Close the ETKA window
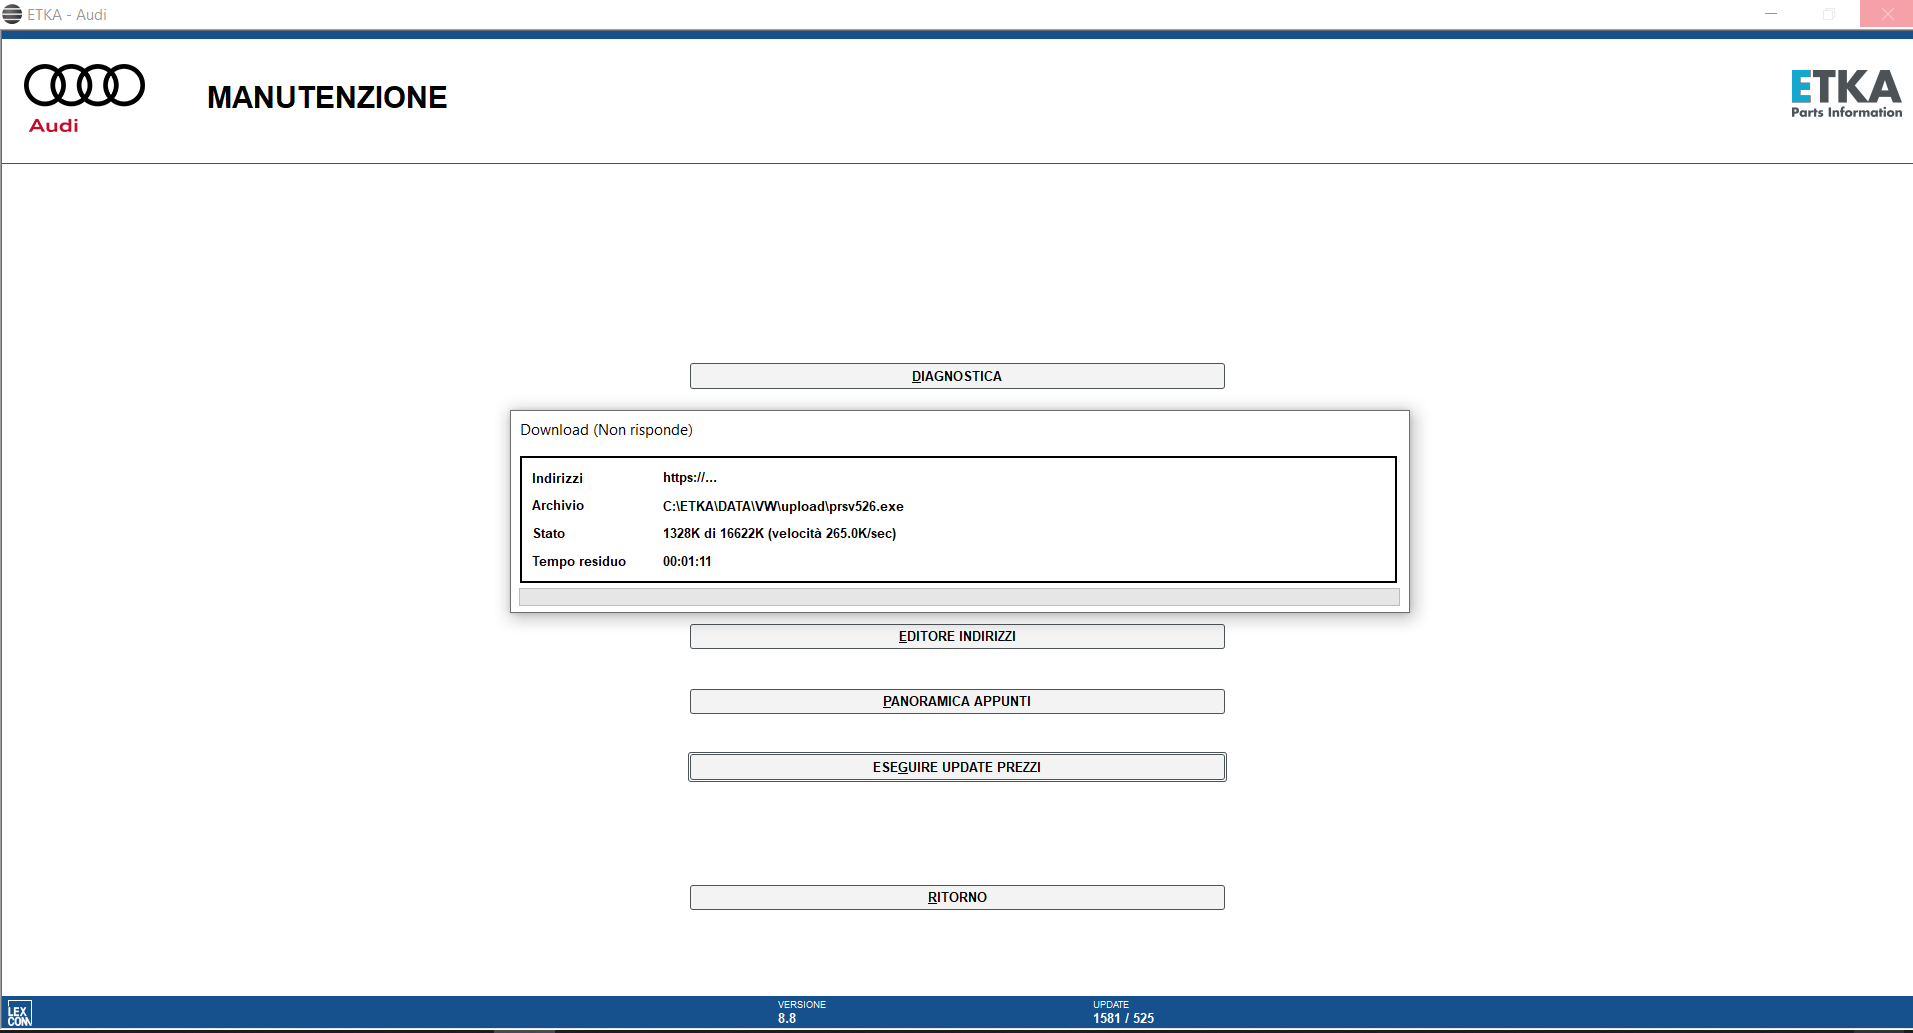 (x=1886, y=14)
